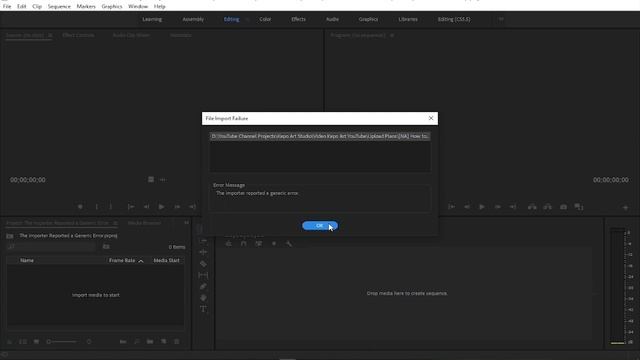Screen dimensions: 640x360
Task: Select the Slip tool
Action: [203, 275]
